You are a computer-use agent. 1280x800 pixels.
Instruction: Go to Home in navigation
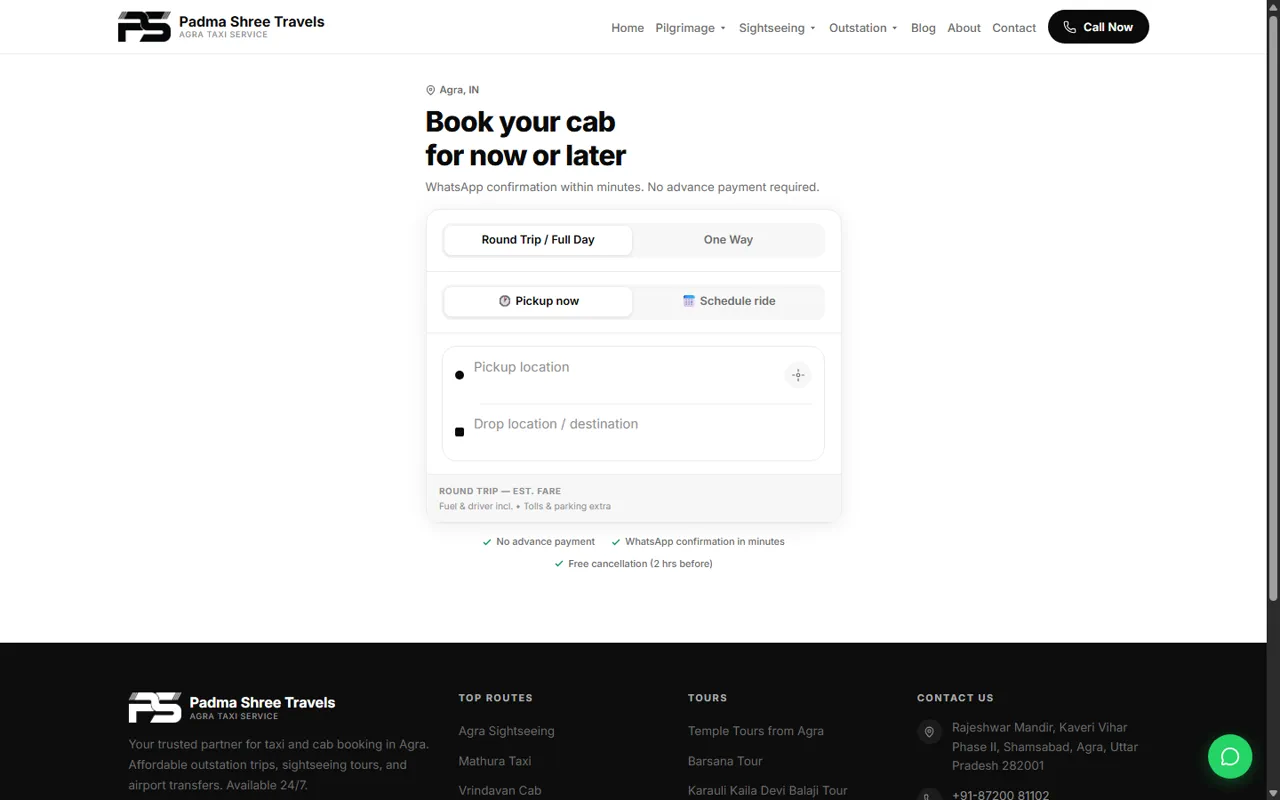(x=628, y=28)
